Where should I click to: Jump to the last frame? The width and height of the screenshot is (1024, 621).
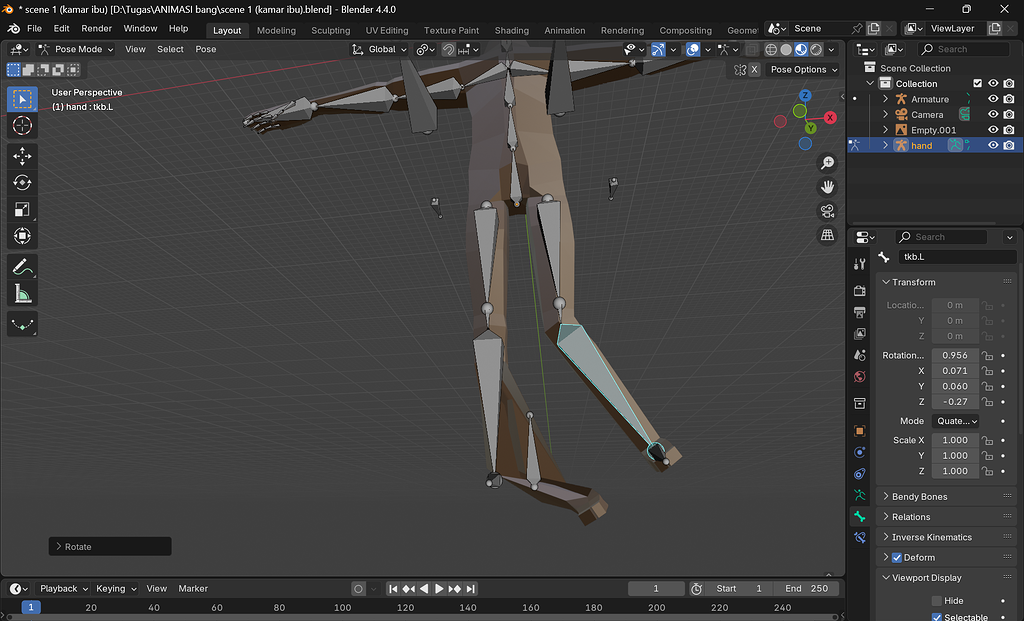click(x=471, y=588)
